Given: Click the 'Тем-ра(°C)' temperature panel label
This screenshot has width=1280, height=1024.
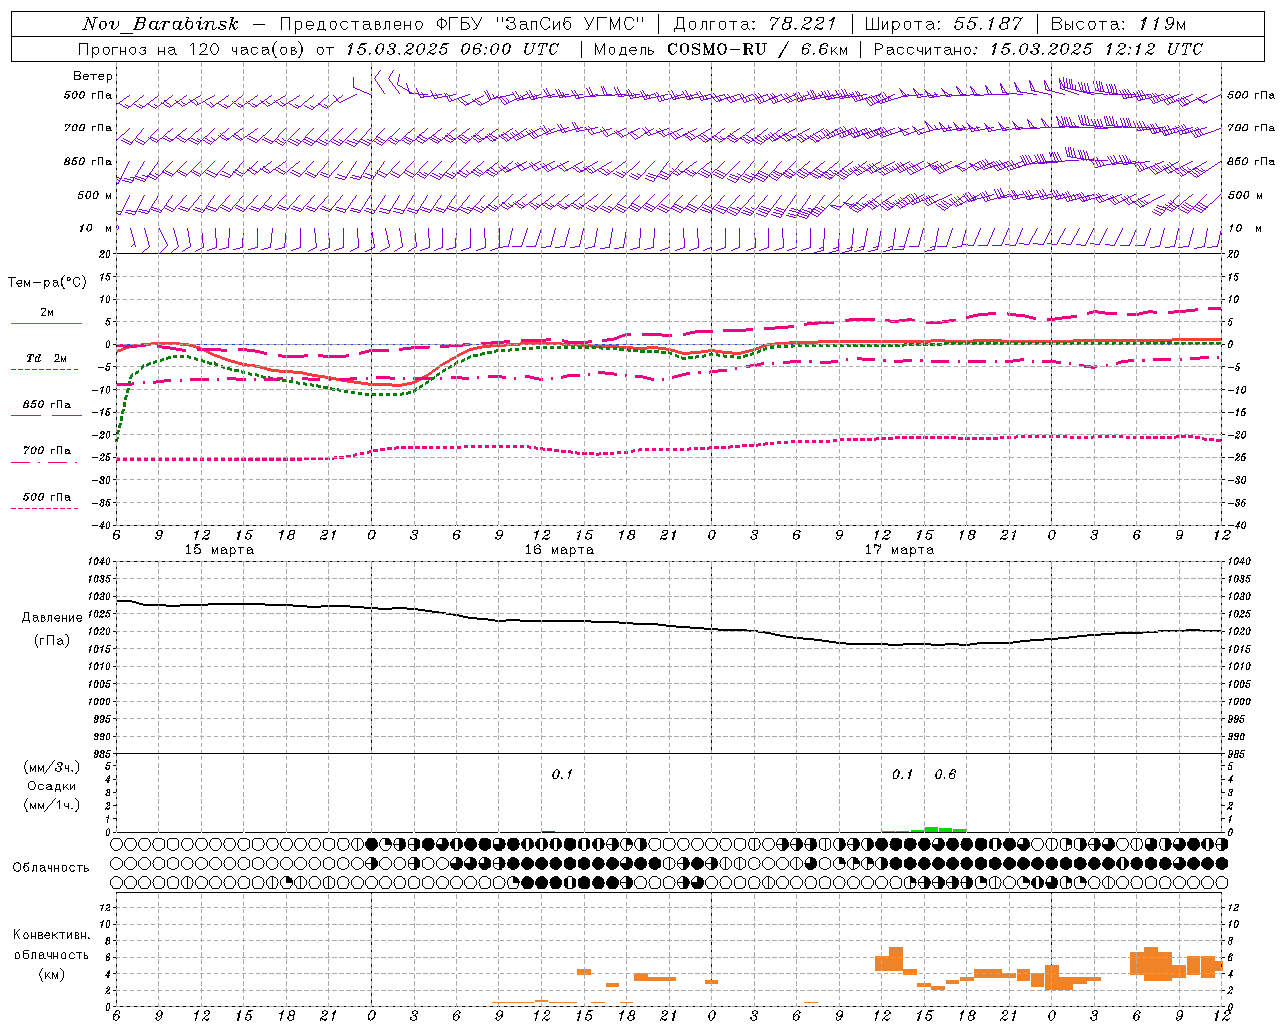Looking at the screenshot, I should coord(47,283).
